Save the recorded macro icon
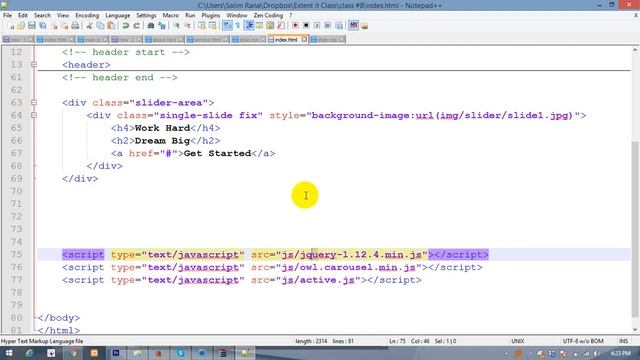The image size is (640, 360). pyautogui.click(x=339, y=26)
